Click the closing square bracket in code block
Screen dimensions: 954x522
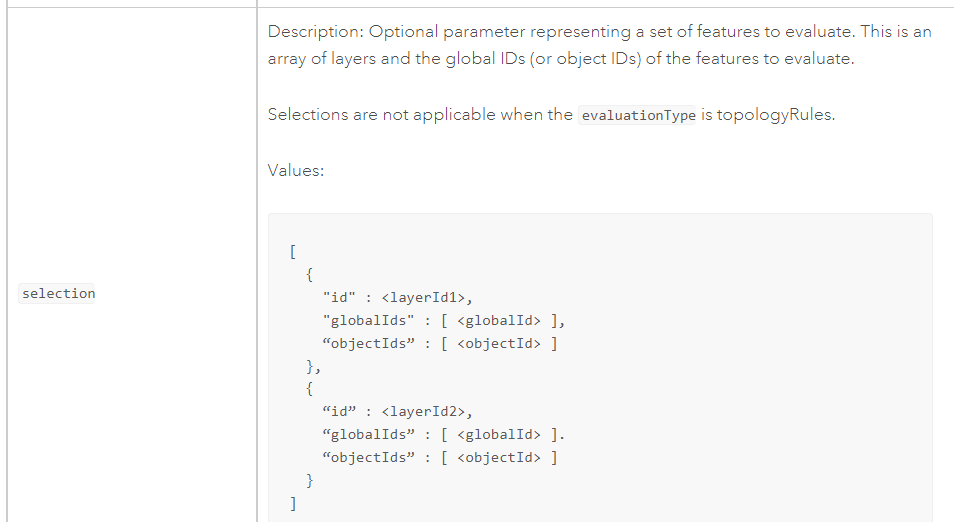tap(291, 504)
